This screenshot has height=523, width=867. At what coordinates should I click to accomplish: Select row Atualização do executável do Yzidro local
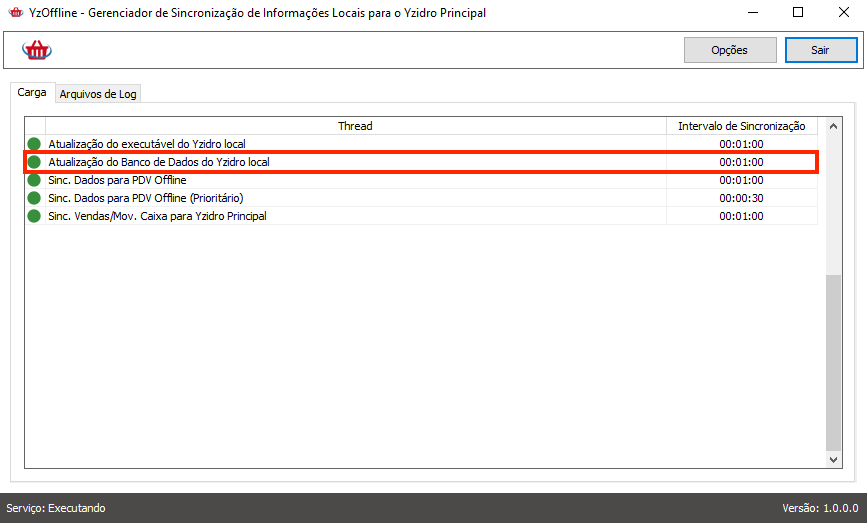coord(421,144)
